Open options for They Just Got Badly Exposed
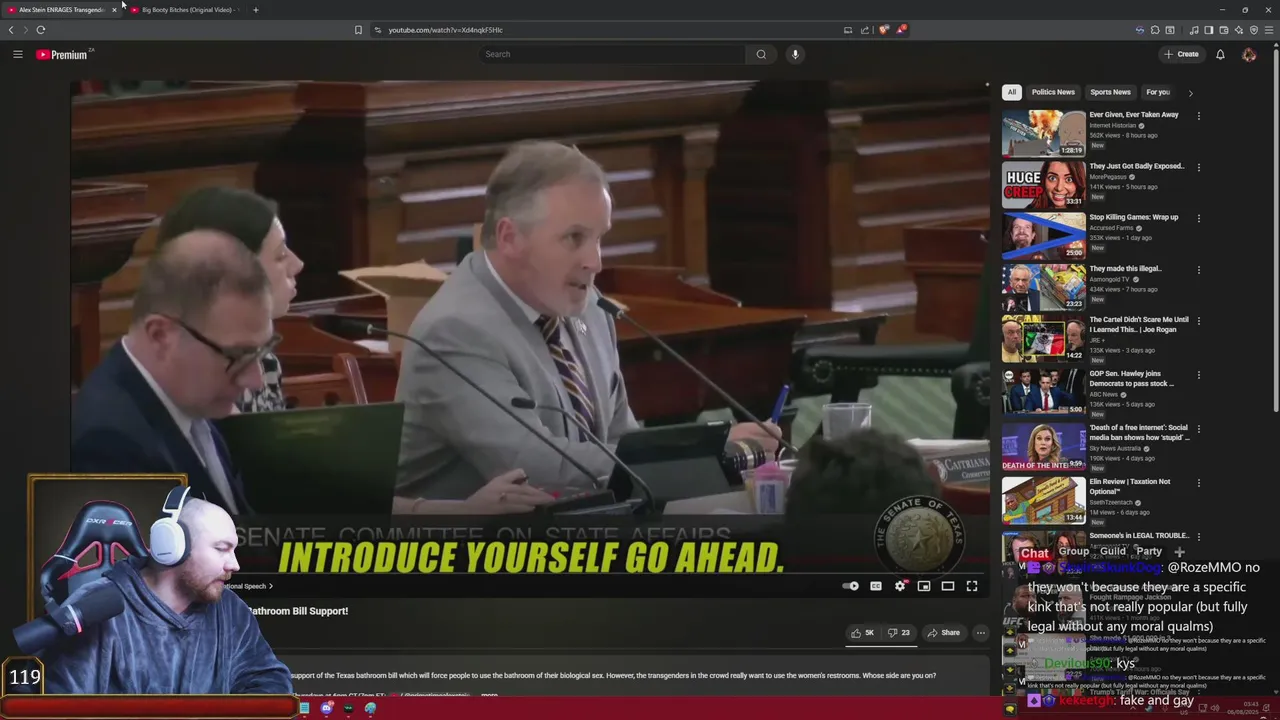The width and height of the screenshot is (1280, 720). [x=1198, y=167]
